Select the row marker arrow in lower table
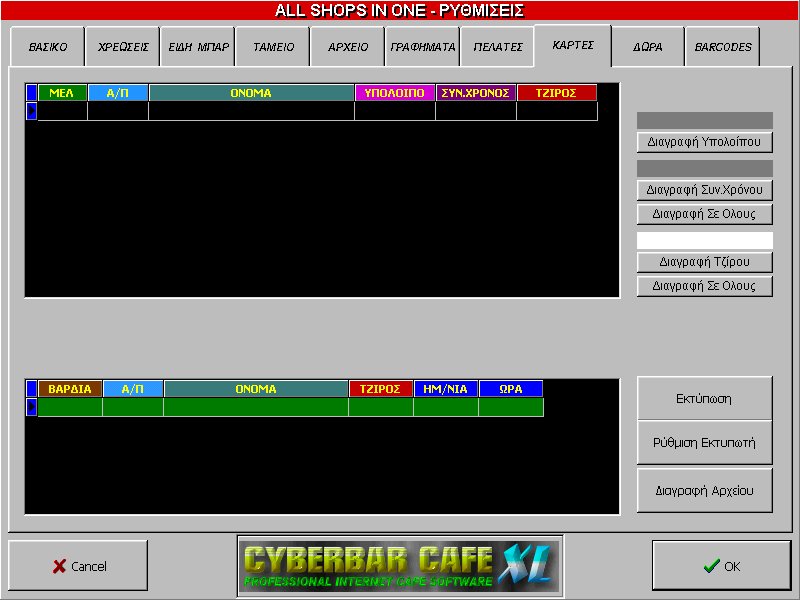 point(31,407)
